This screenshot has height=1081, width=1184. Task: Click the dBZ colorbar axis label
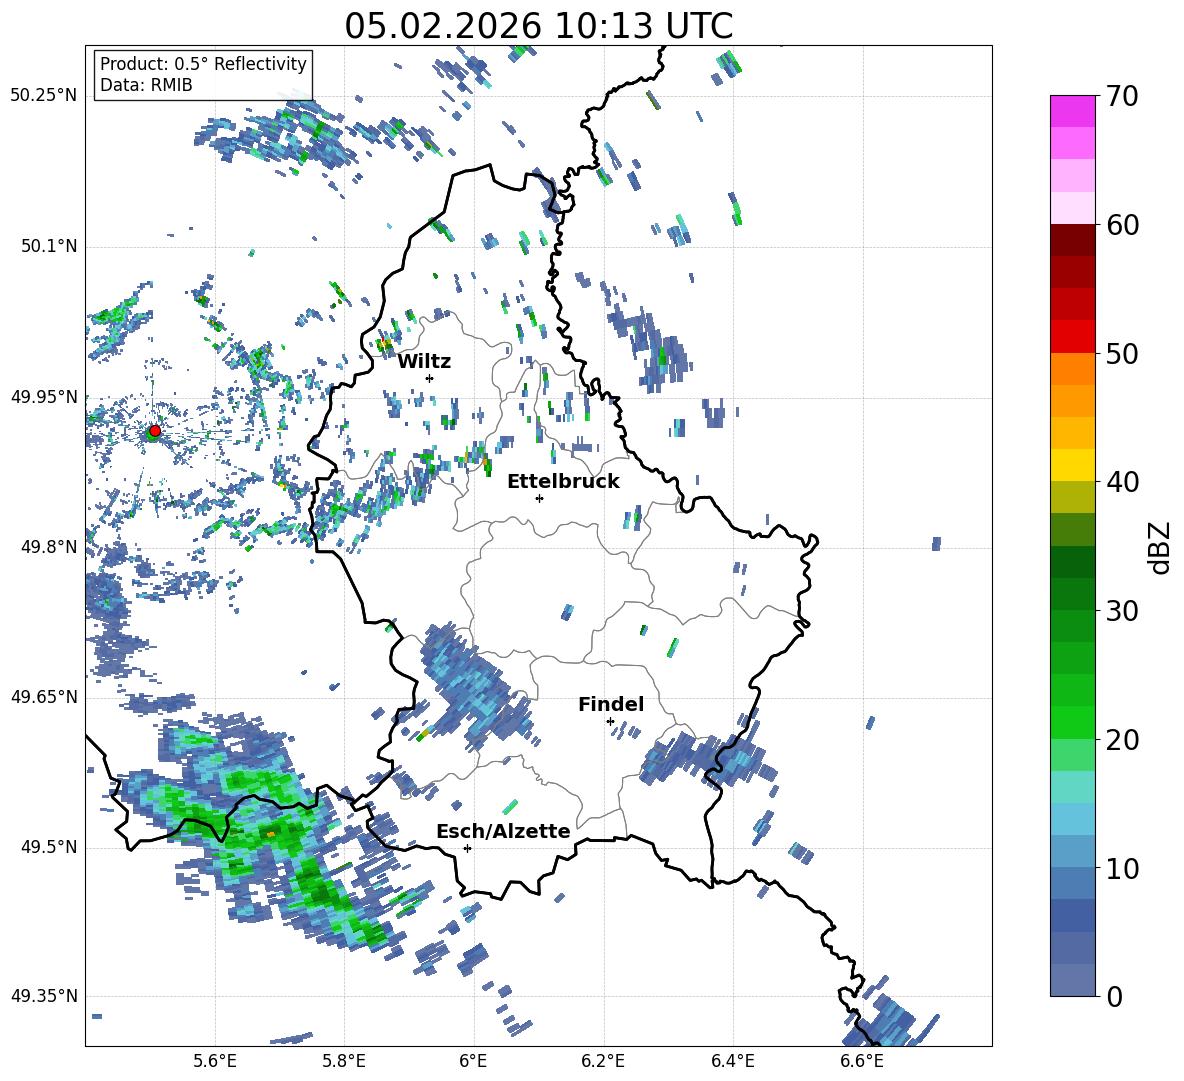click(x=1161, y=547)
